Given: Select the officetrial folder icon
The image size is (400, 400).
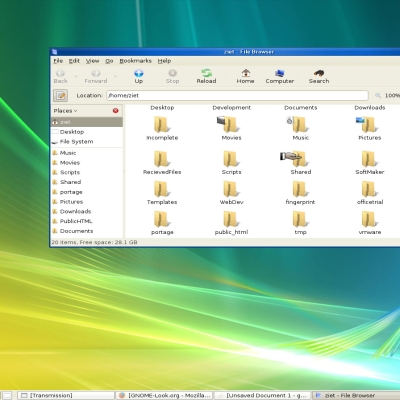Looking at the screenshot, I should click(370, 189).
